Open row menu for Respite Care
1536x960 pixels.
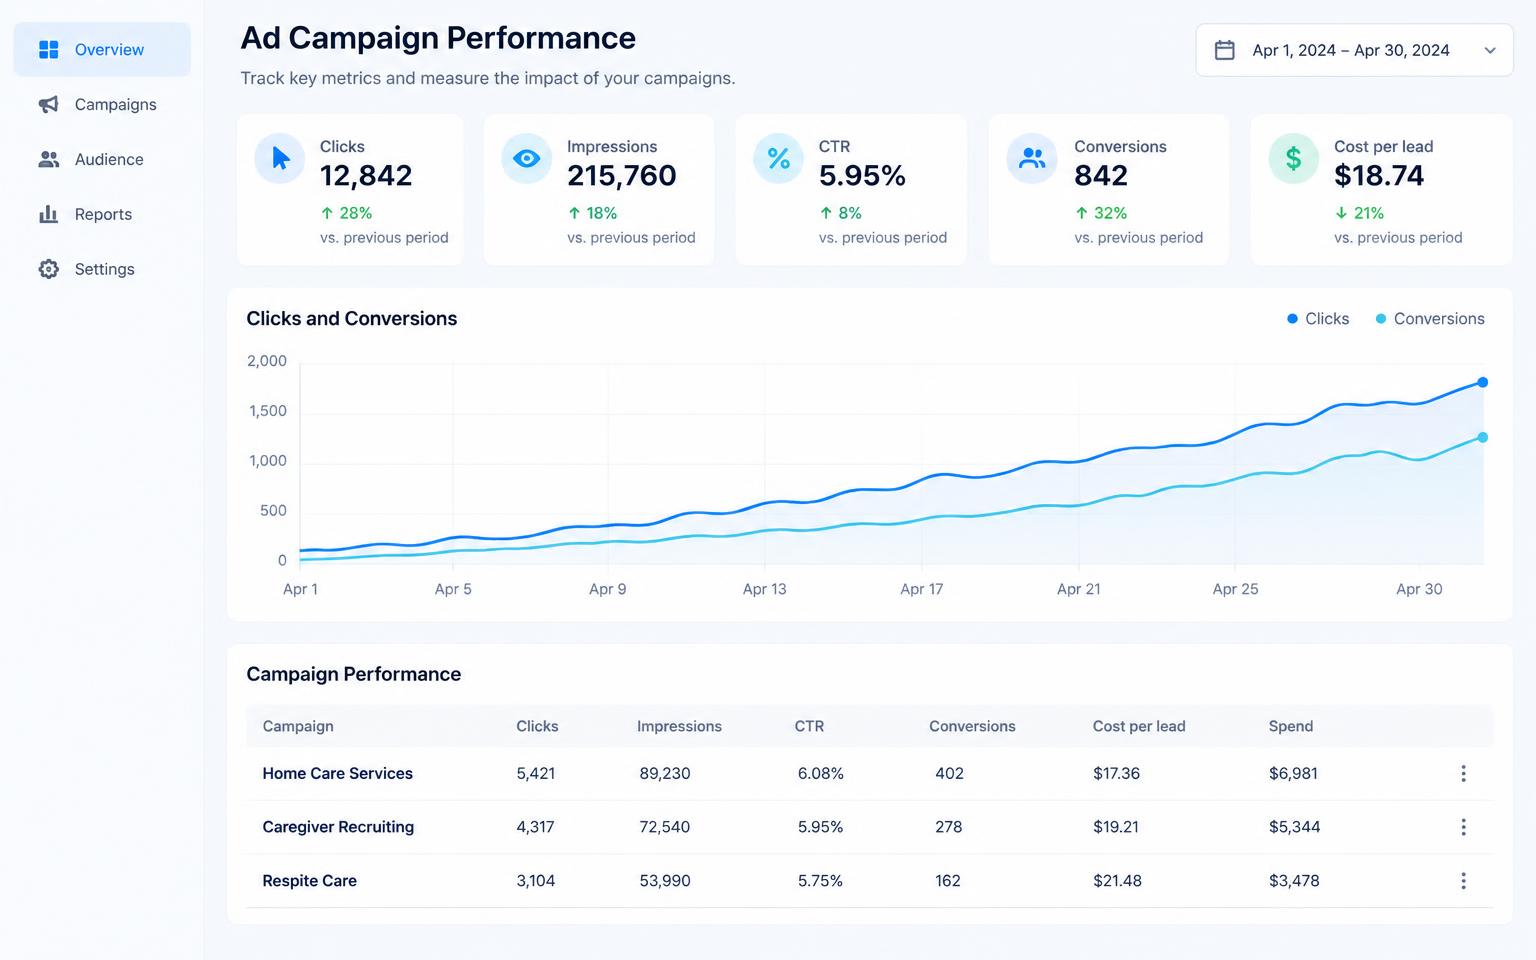pyautogui.click(x=1463, y=881)
